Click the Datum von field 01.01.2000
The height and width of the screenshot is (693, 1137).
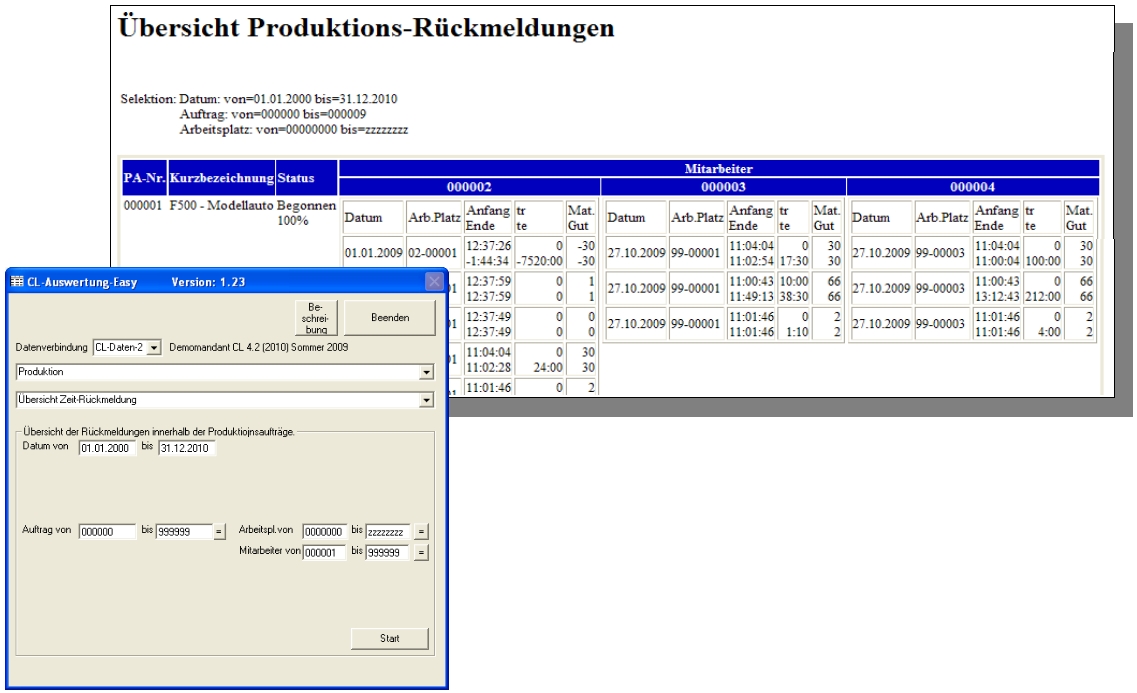(107, 448)
